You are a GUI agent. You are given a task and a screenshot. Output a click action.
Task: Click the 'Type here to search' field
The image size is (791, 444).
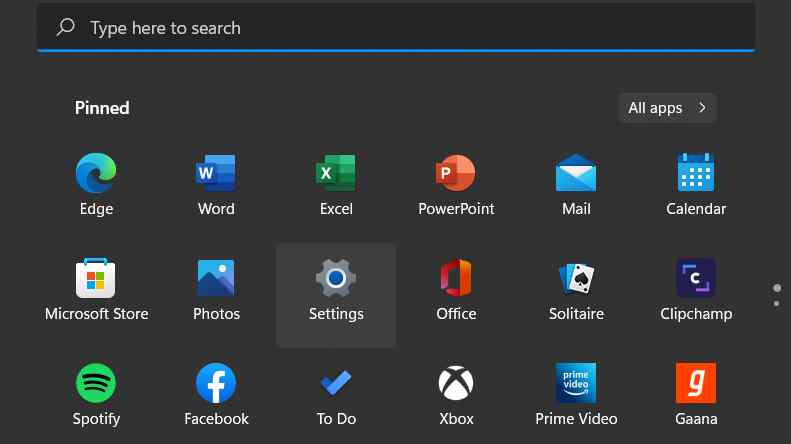(x=396, y=27)
